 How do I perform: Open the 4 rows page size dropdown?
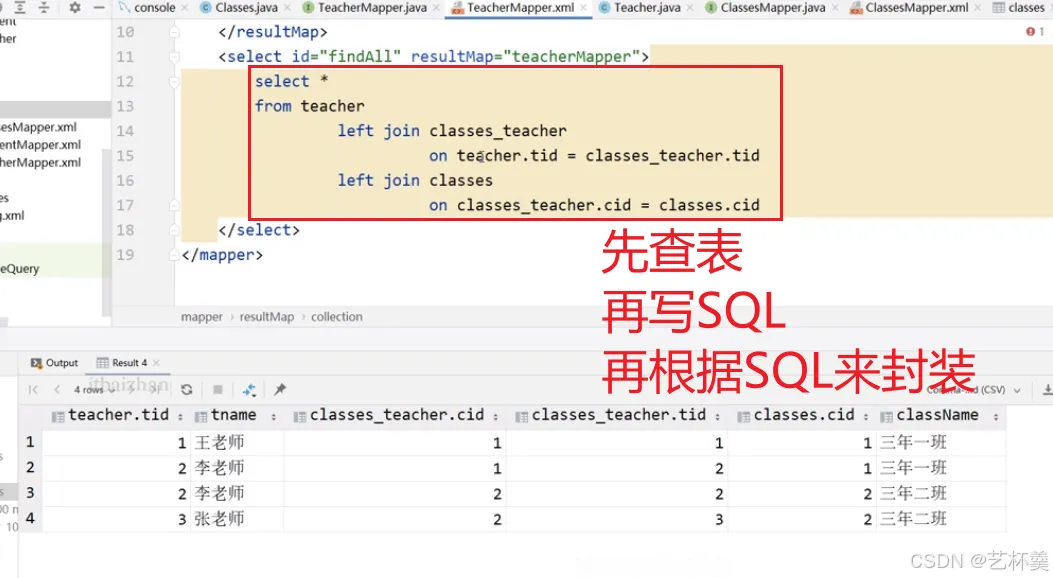coord(94,389)
